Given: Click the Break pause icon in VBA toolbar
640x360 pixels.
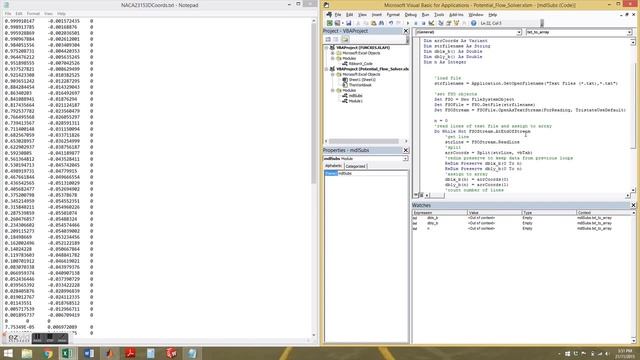Looking at the screenshot, I should [416, 23].
